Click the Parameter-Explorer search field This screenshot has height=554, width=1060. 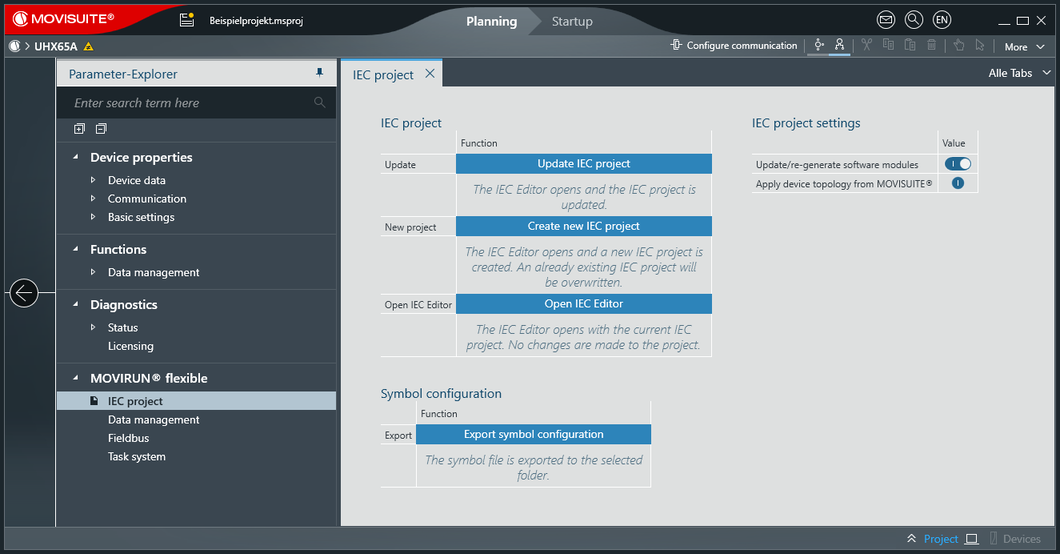190,103
